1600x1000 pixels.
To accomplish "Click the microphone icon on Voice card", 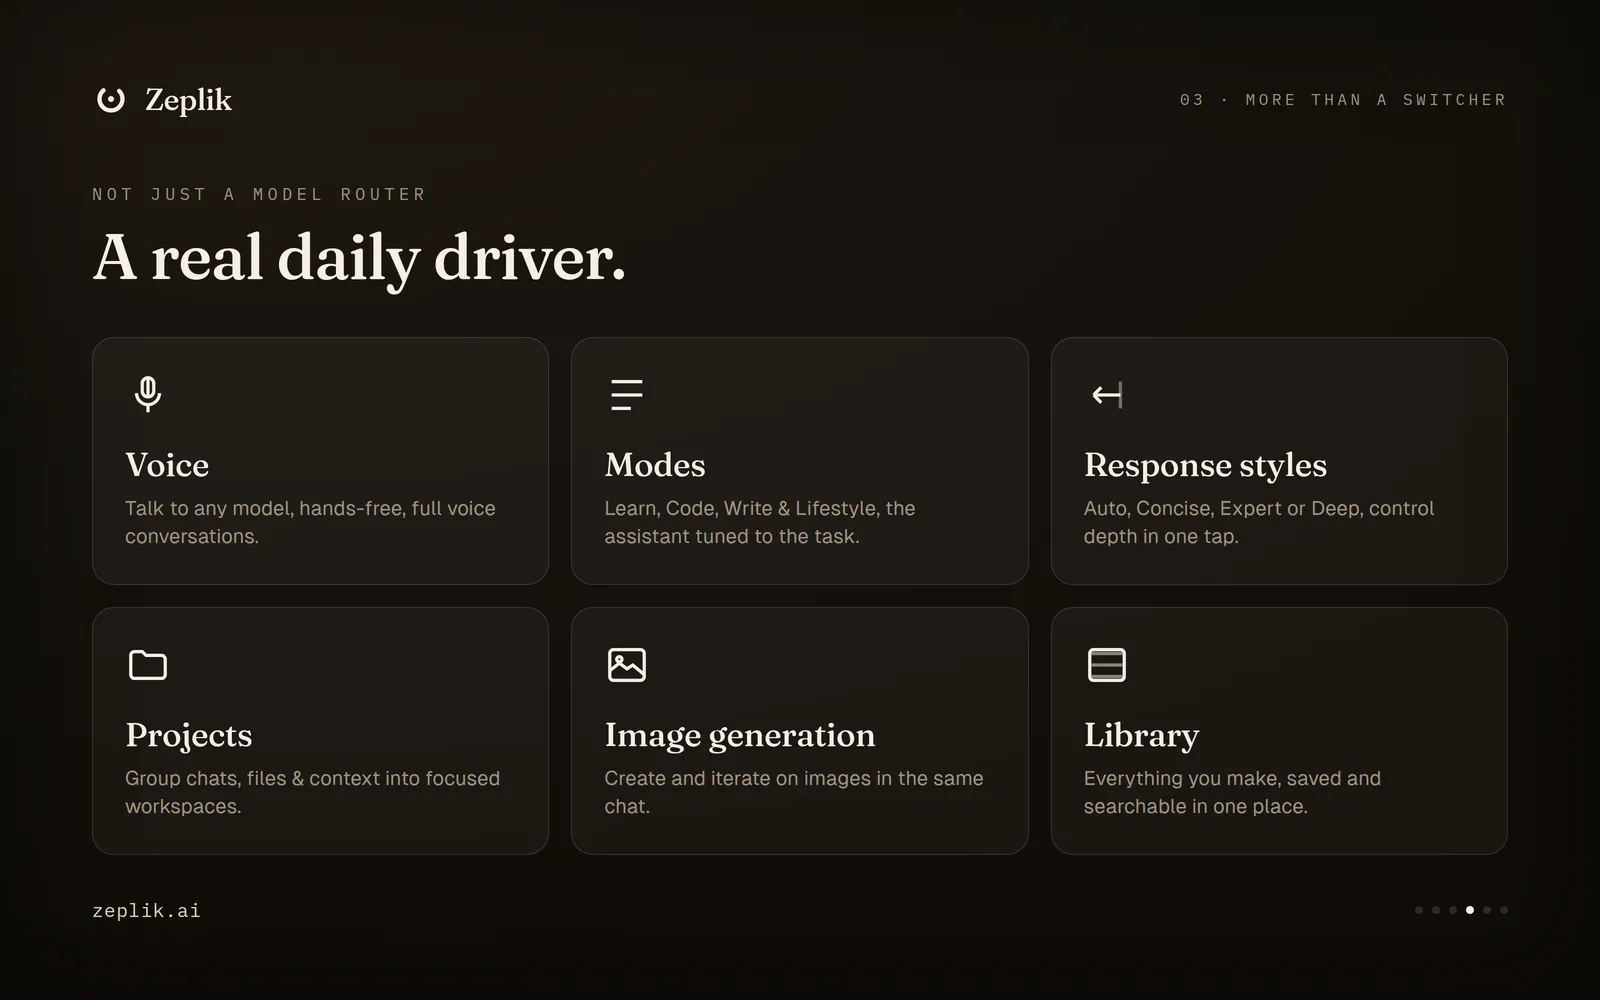I will (148, 394).
